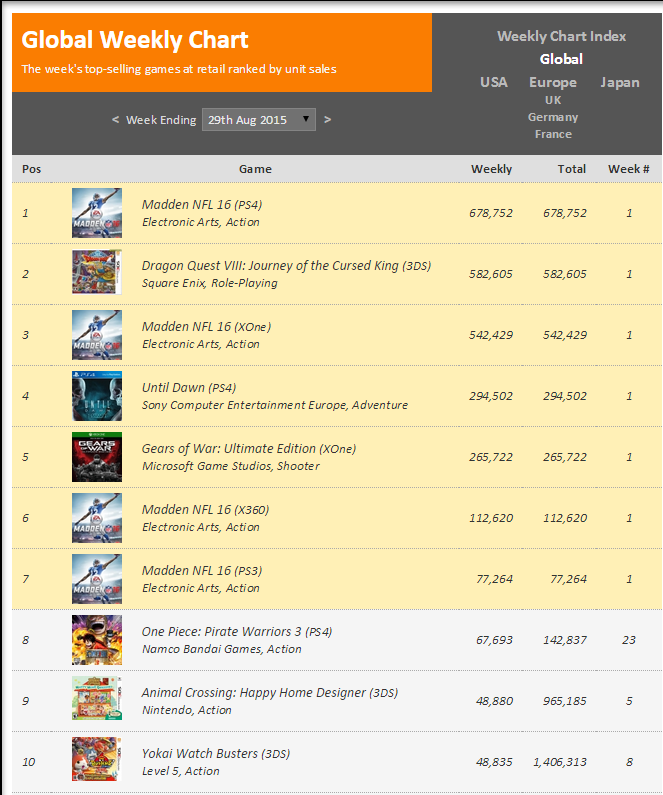
Task: Click One Piece: Pirate Warriors 3 title
Action: [237, 632]
